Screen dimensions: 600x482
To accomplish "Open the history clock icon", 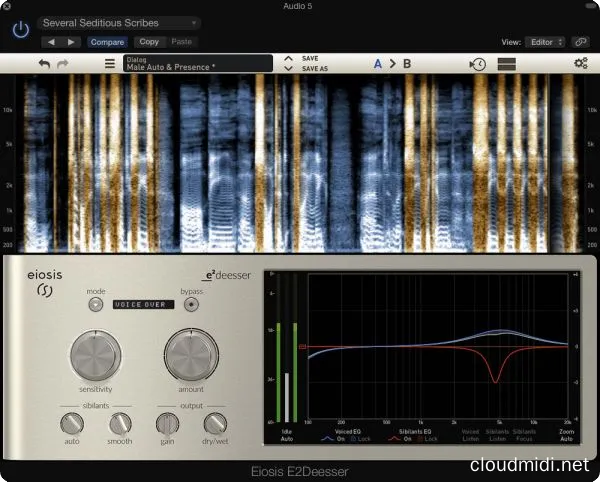I will coord(478,64).
